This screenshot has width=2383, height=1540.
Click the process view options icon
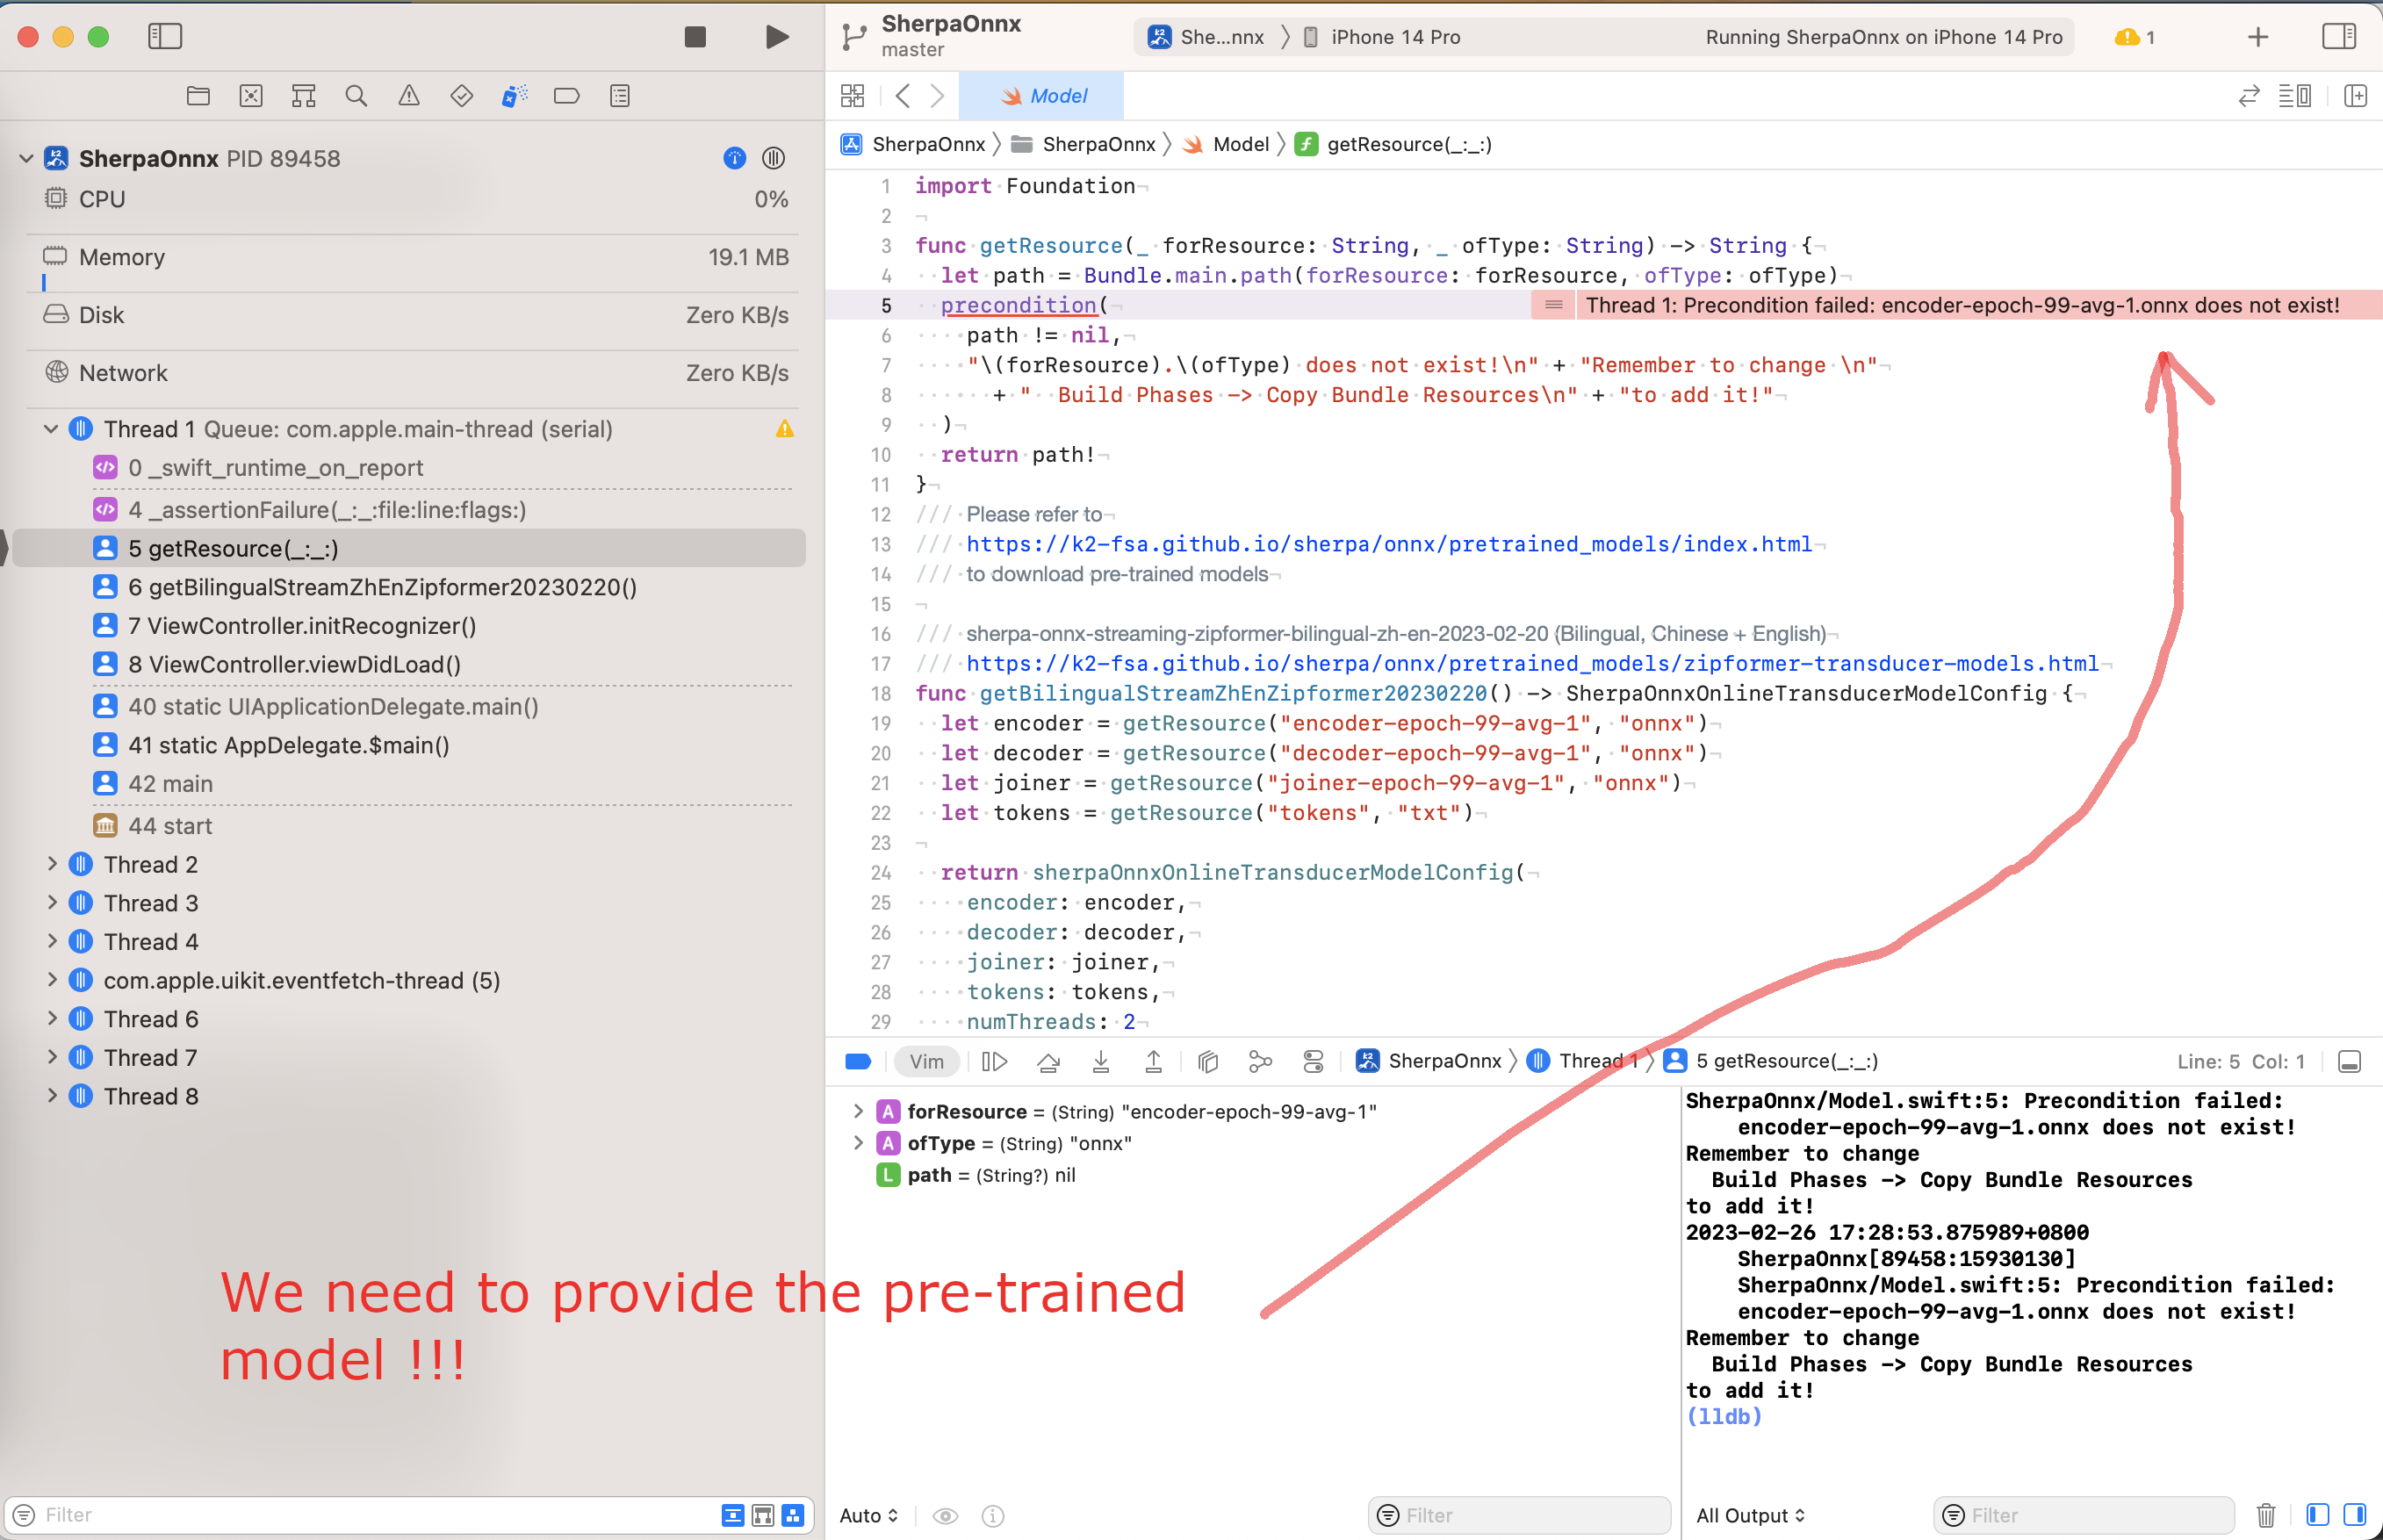click(774, 158)
